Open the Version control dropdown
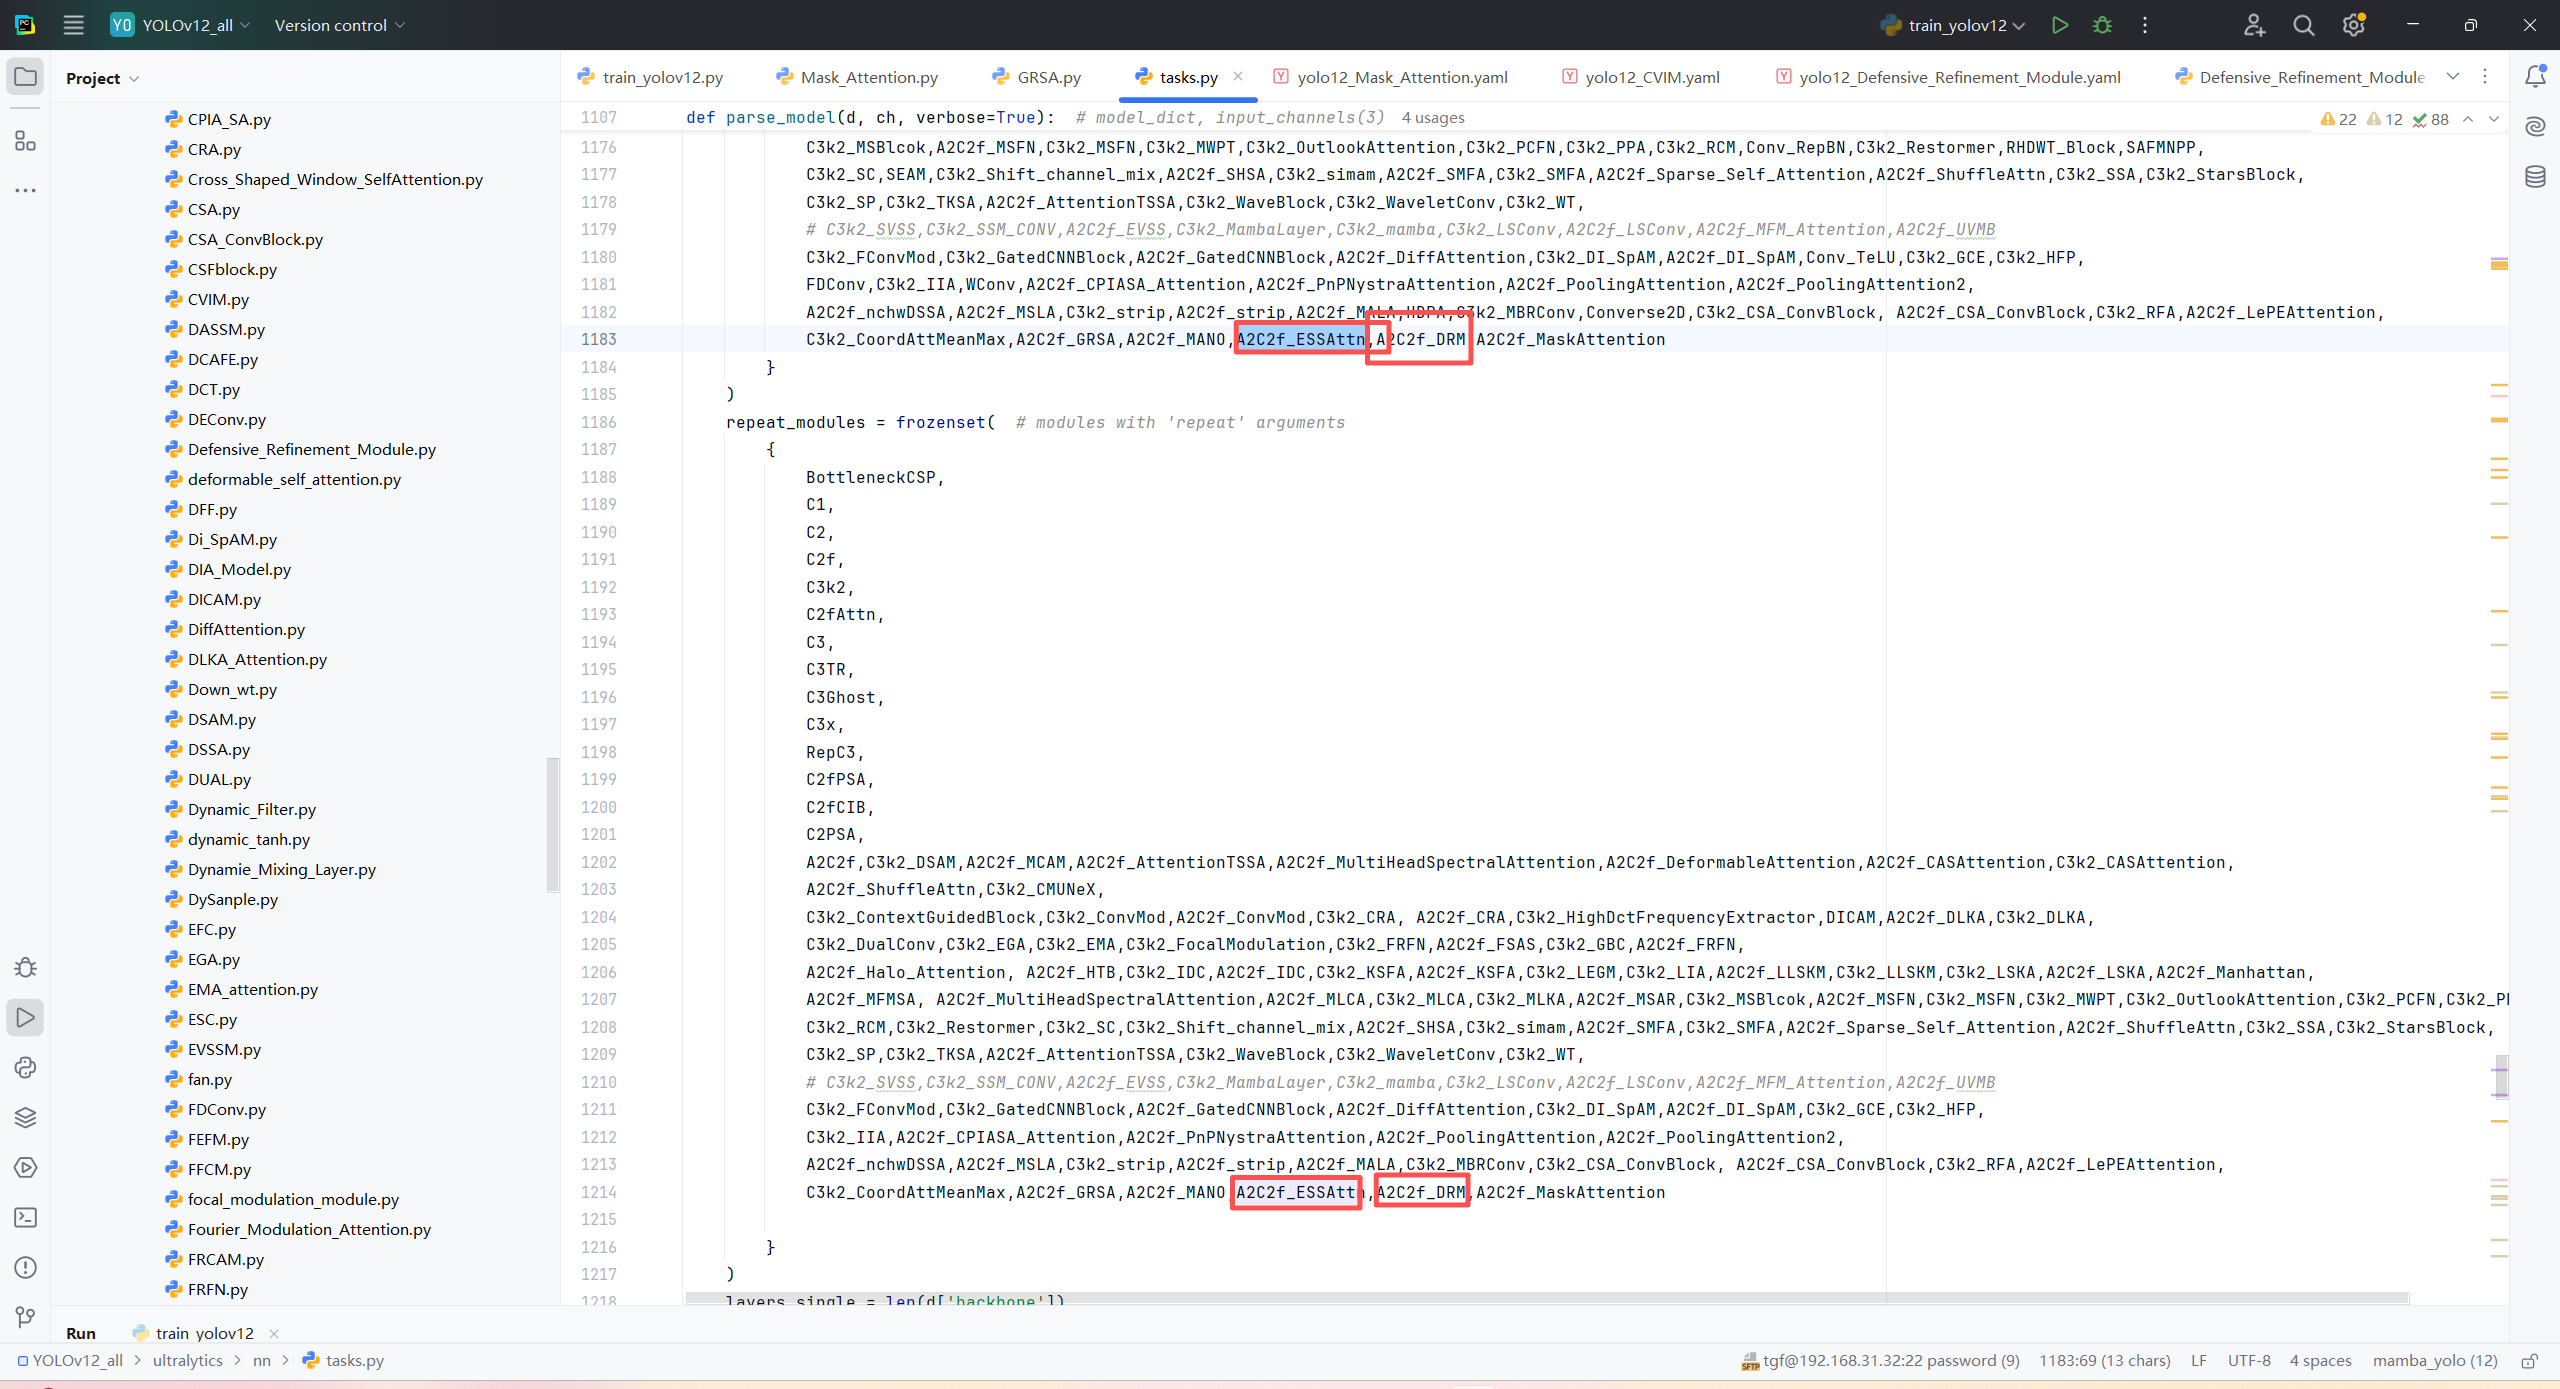Image resolution: width=2560 pixels, height=1389 pixels. click(339, 25)
